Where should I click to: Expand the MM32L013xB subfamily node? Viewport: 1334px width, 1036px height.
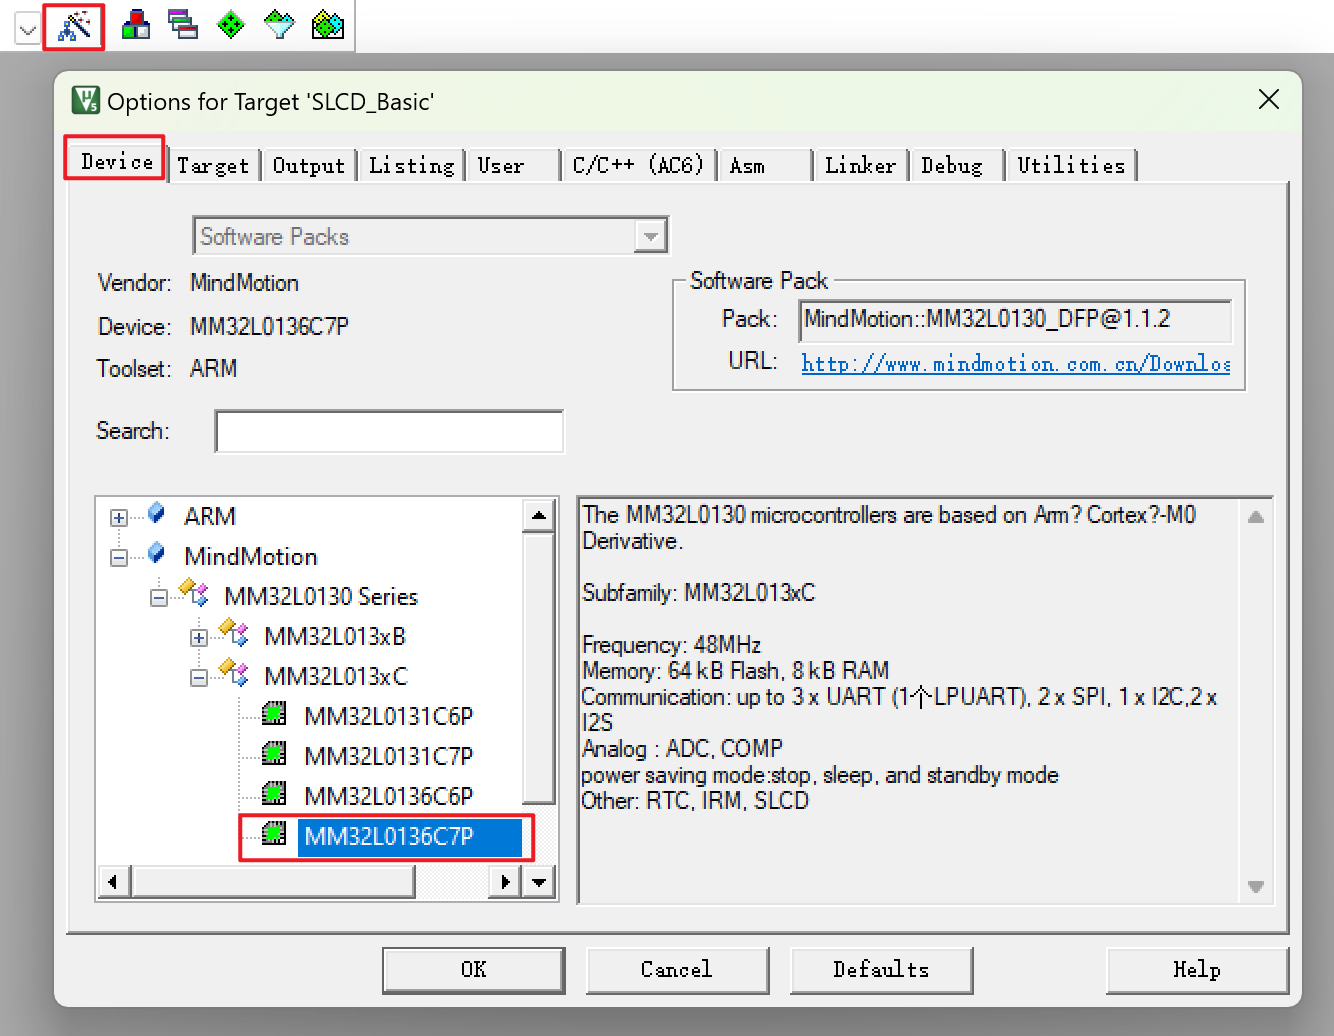coord(199,638)
